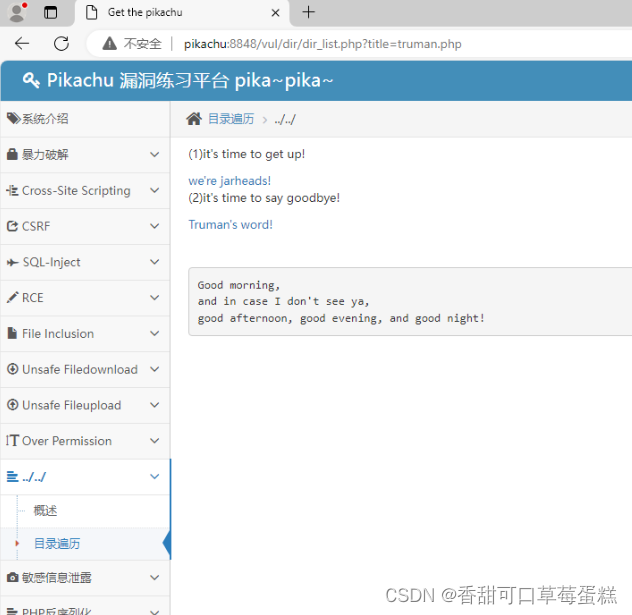Image resolution: width=632 pixels, height=615 pixels.
Task: Expand the Over Permission chevron
Action: click(154, 440)
